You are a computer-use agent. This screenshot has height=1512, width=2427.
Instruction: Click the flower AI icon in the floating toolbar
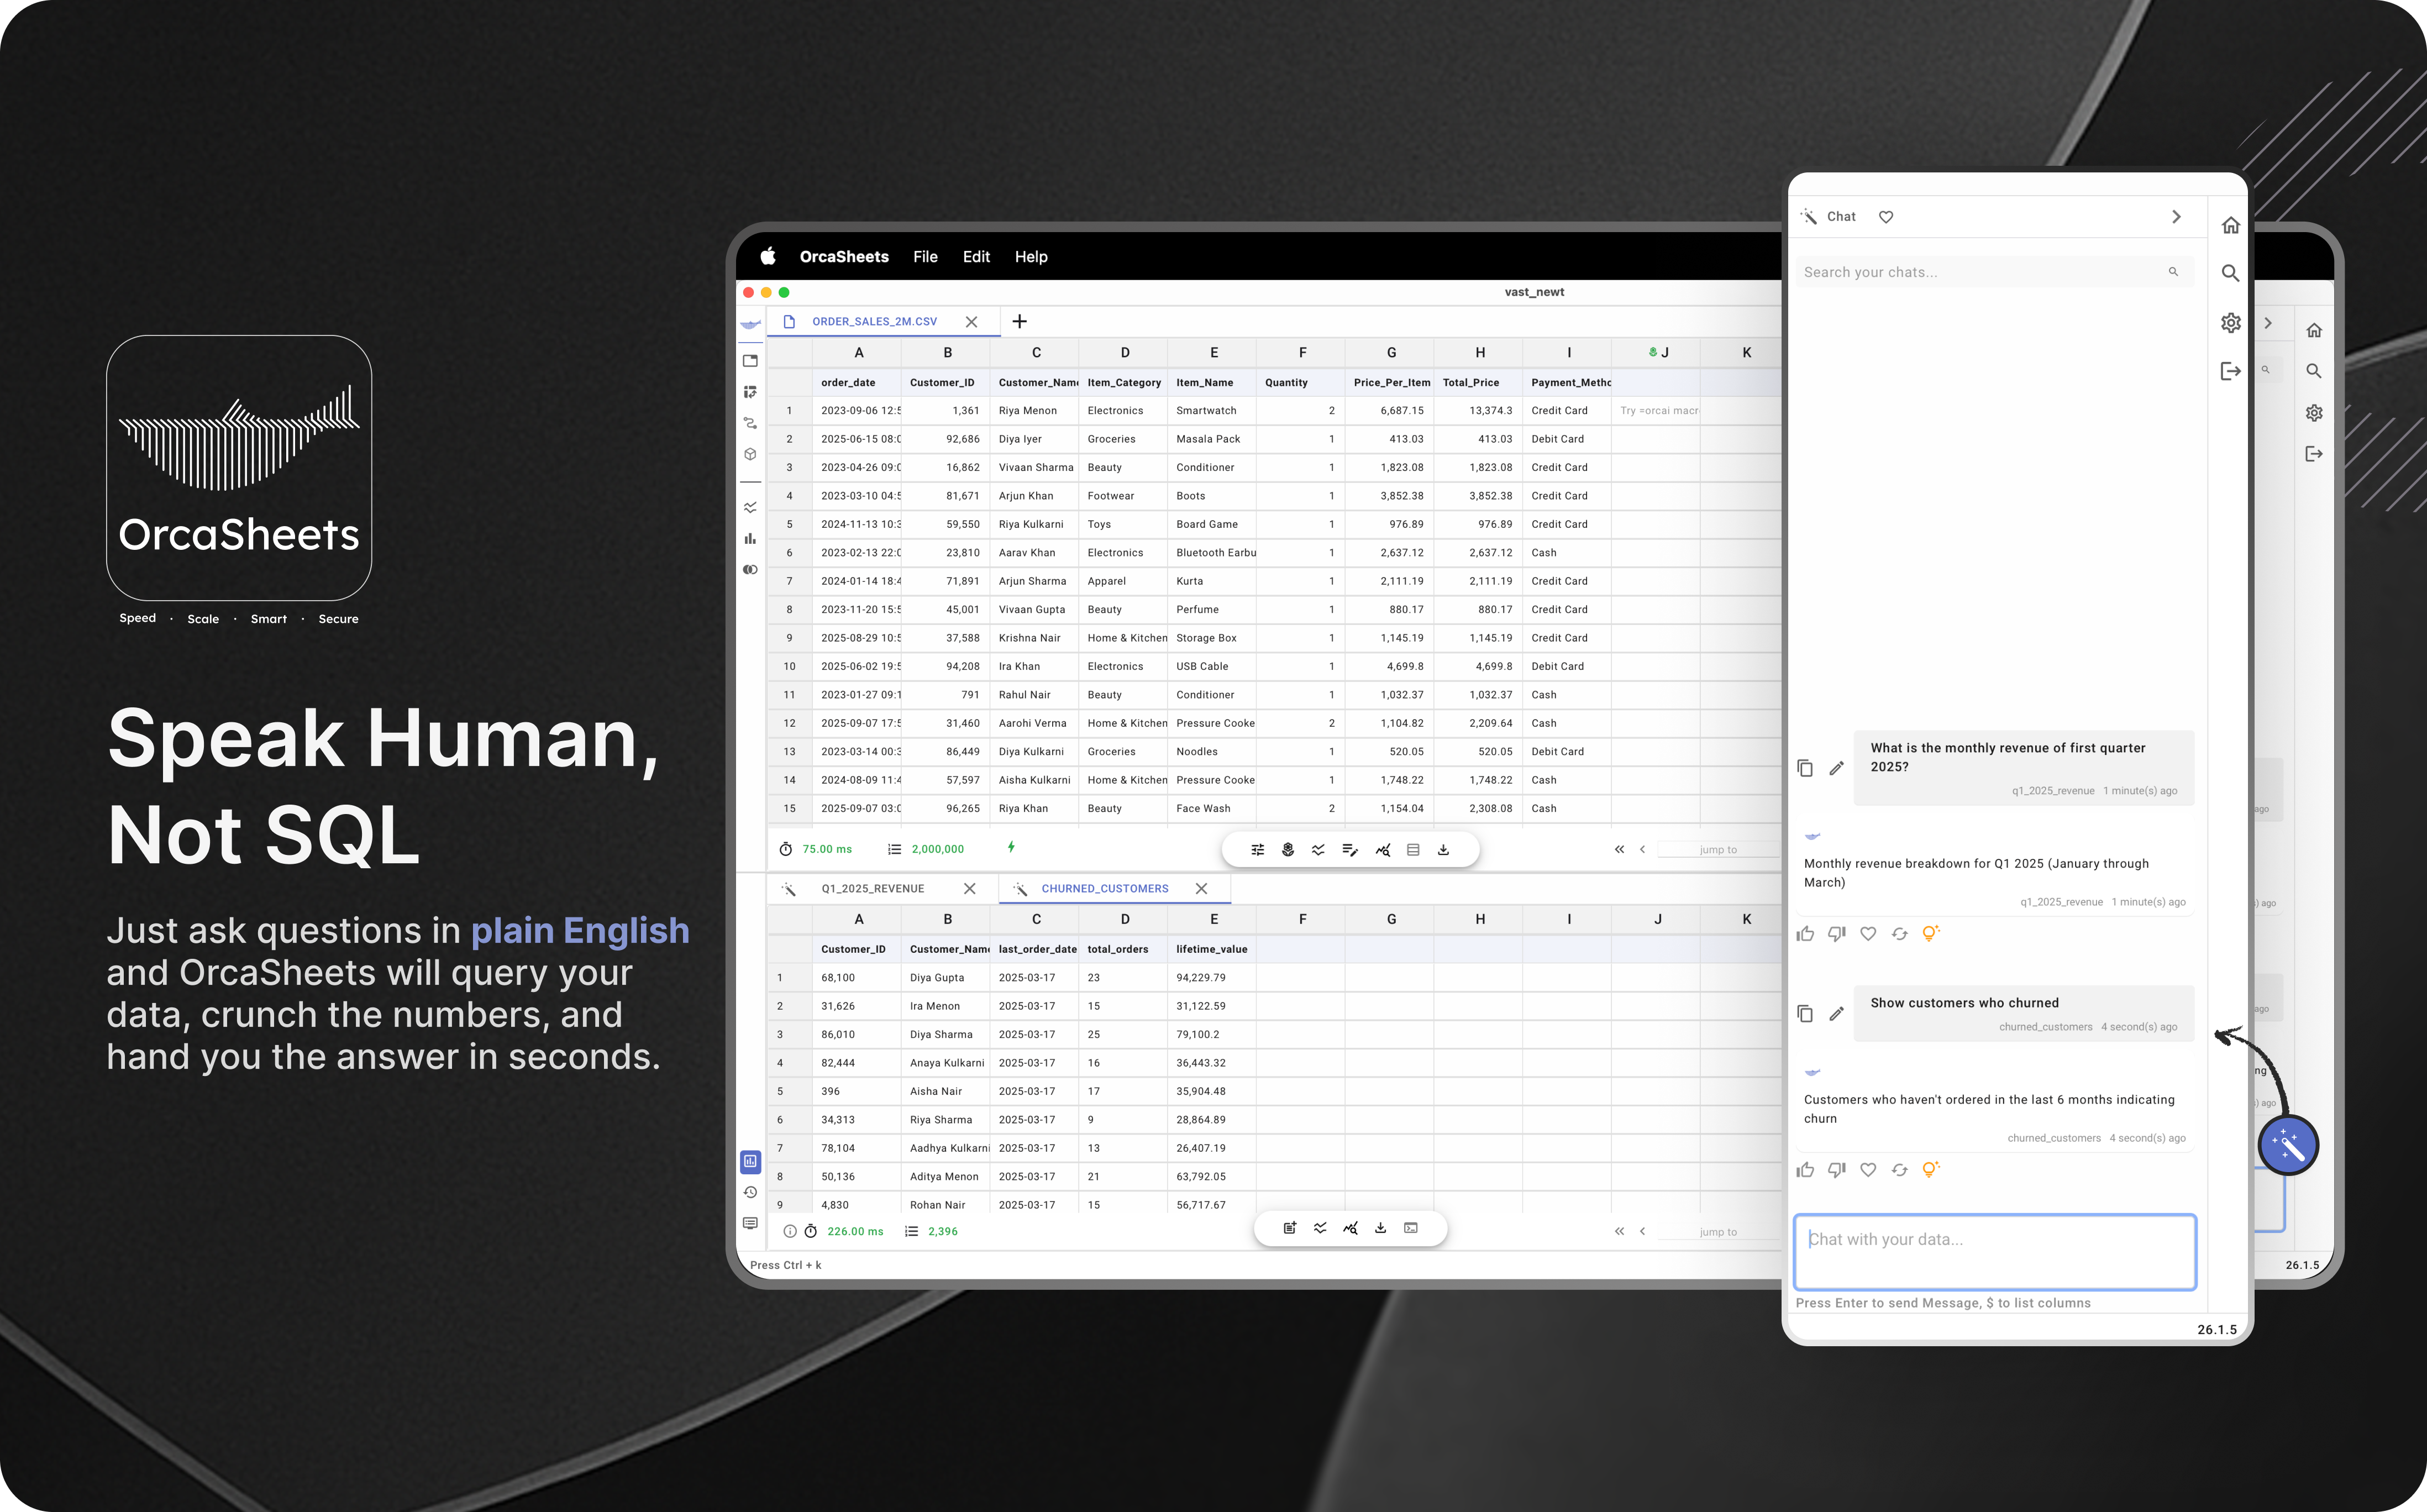(1288, 849)
